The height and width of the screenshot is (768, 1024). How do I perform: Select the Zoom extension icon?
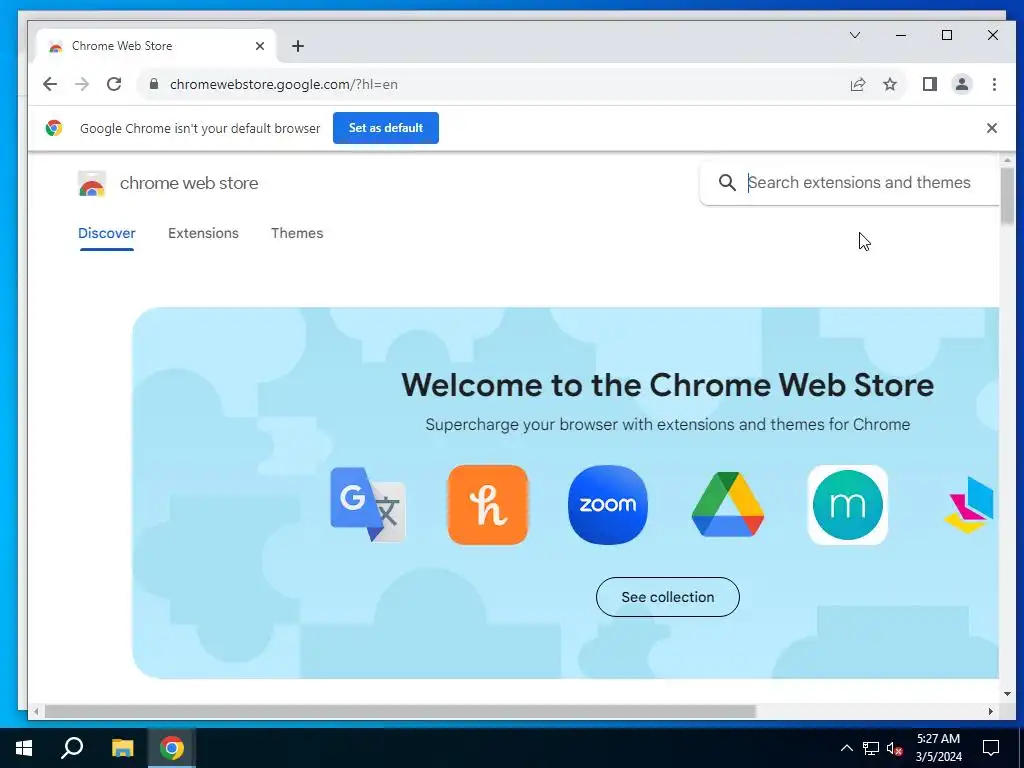click(608, 505)
